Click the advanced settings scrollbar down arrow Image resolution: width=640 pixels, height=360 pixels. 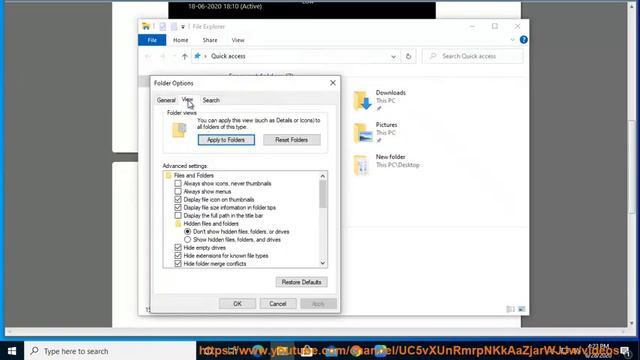coord(322,263)
